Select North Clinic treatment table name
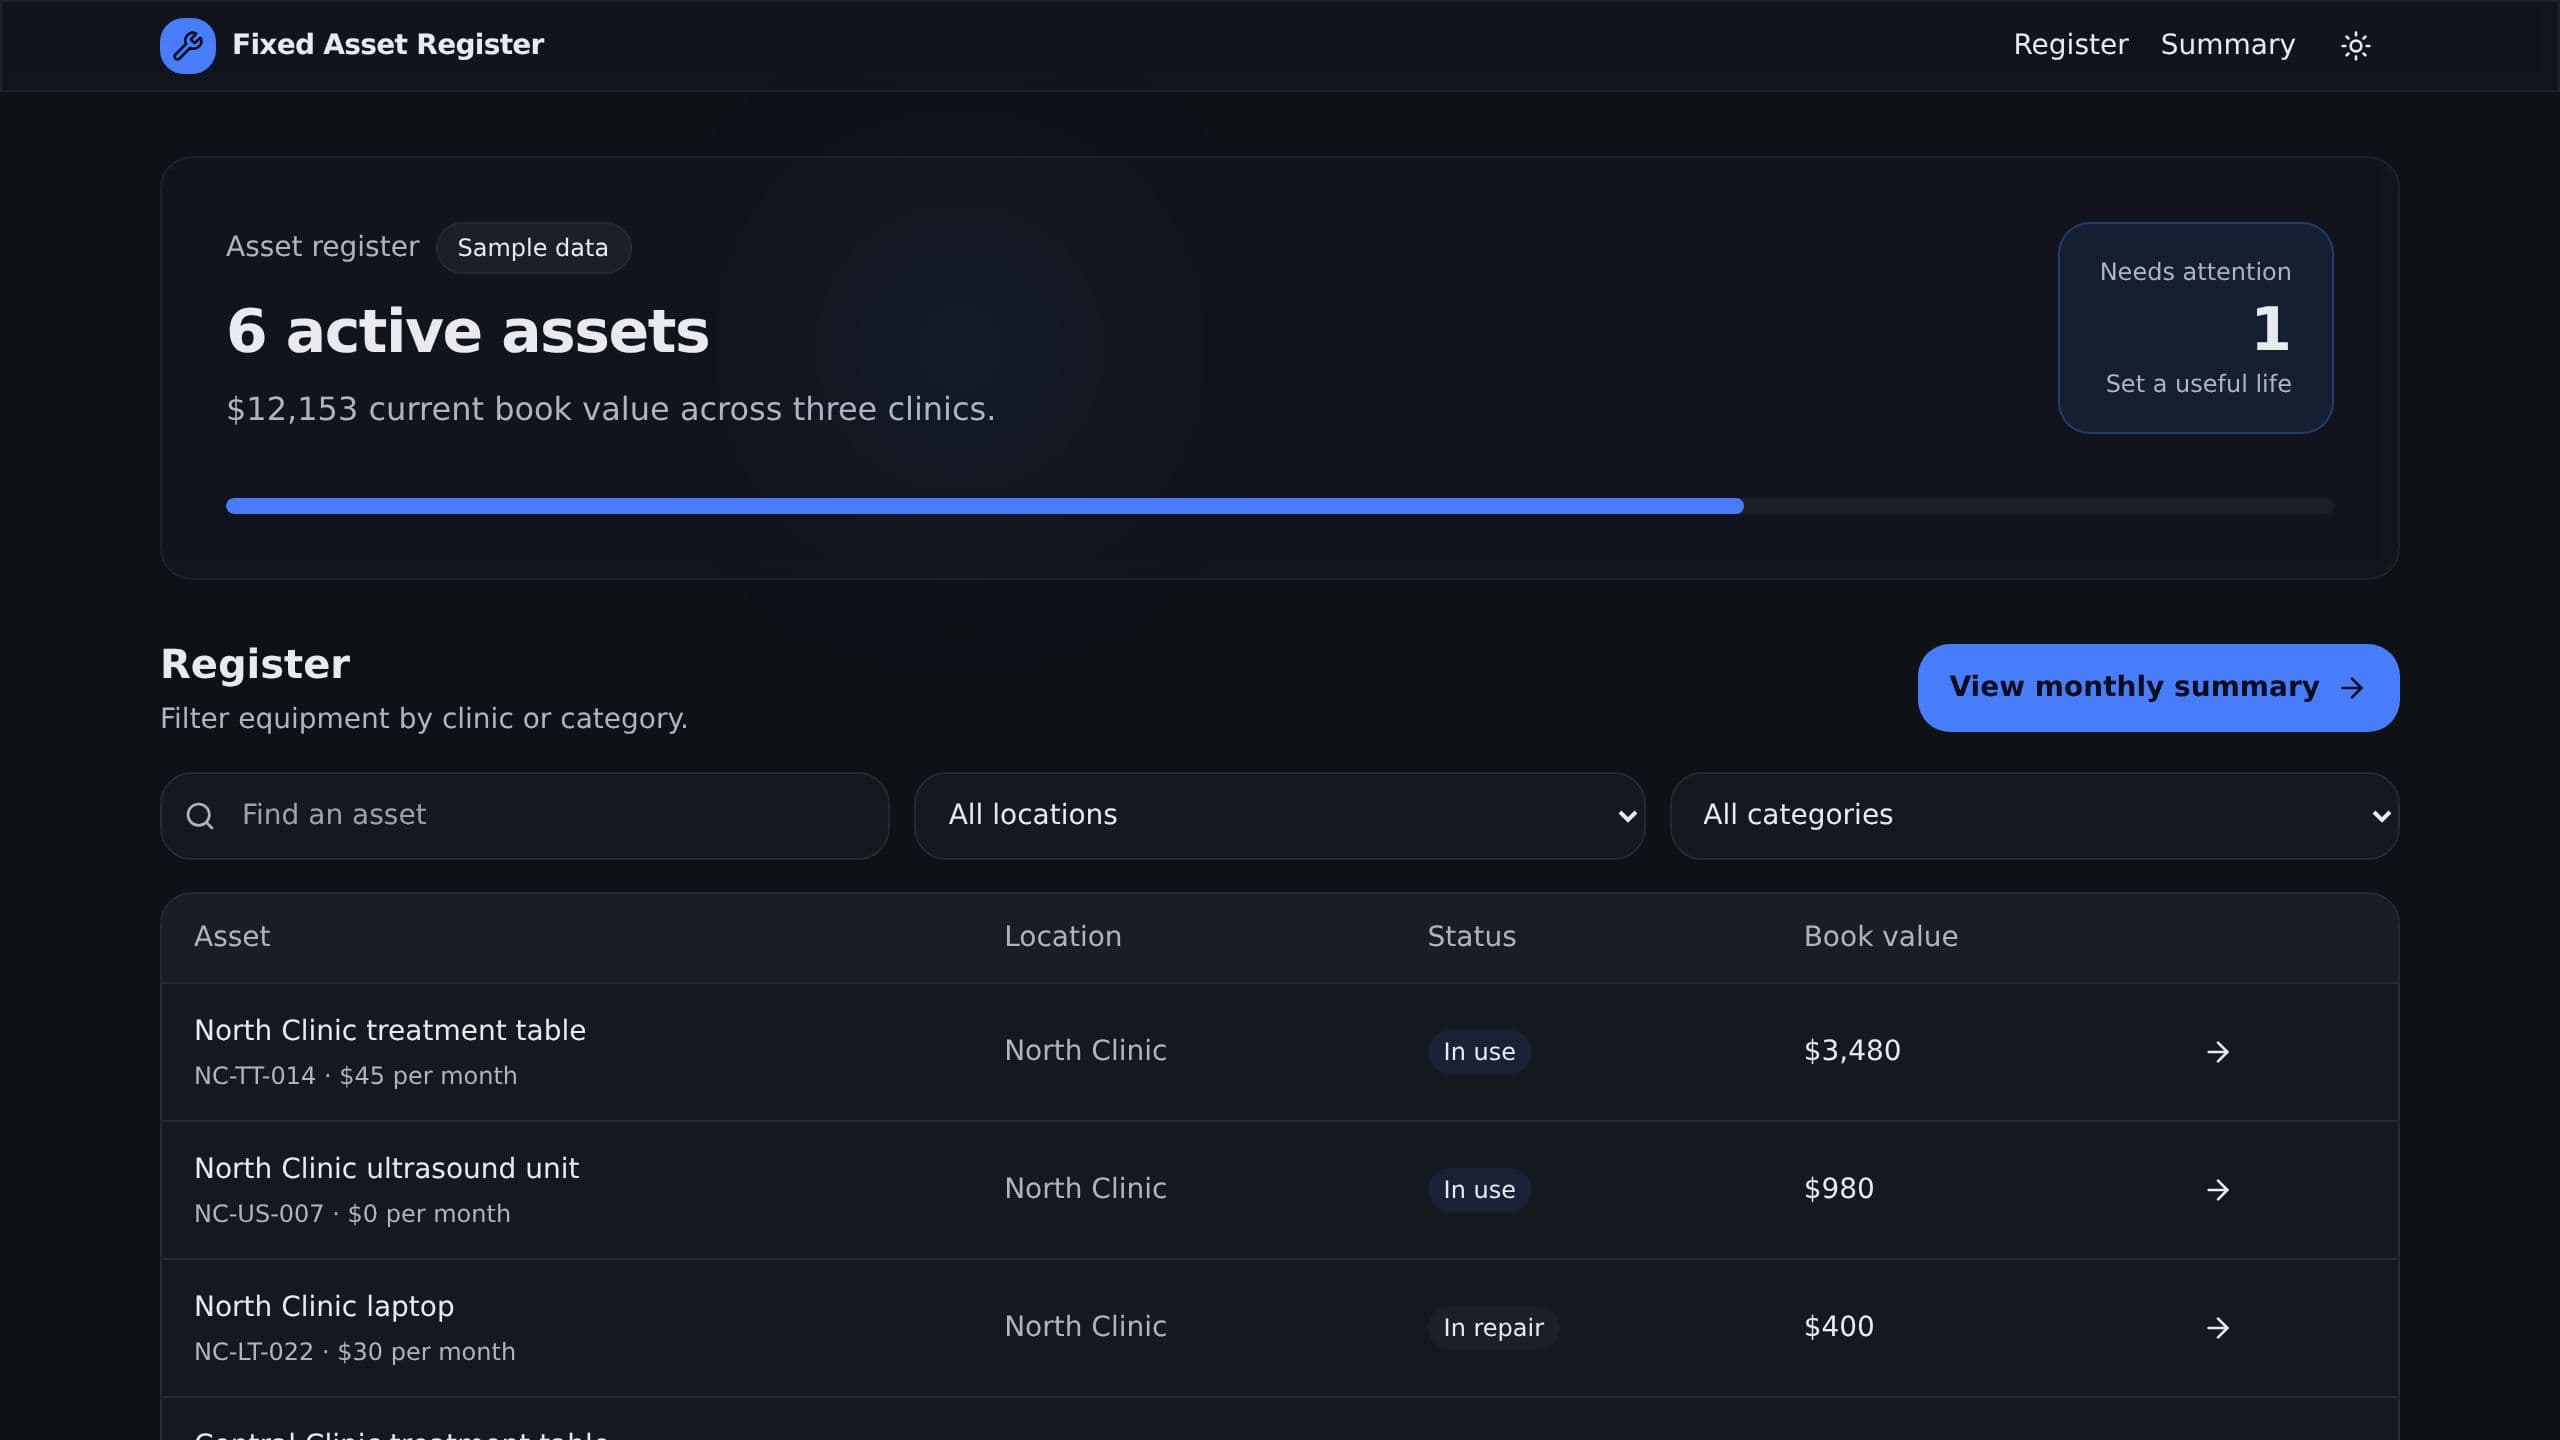The height and width of the screenshot is (1440, 2560). coord(390,1030)
